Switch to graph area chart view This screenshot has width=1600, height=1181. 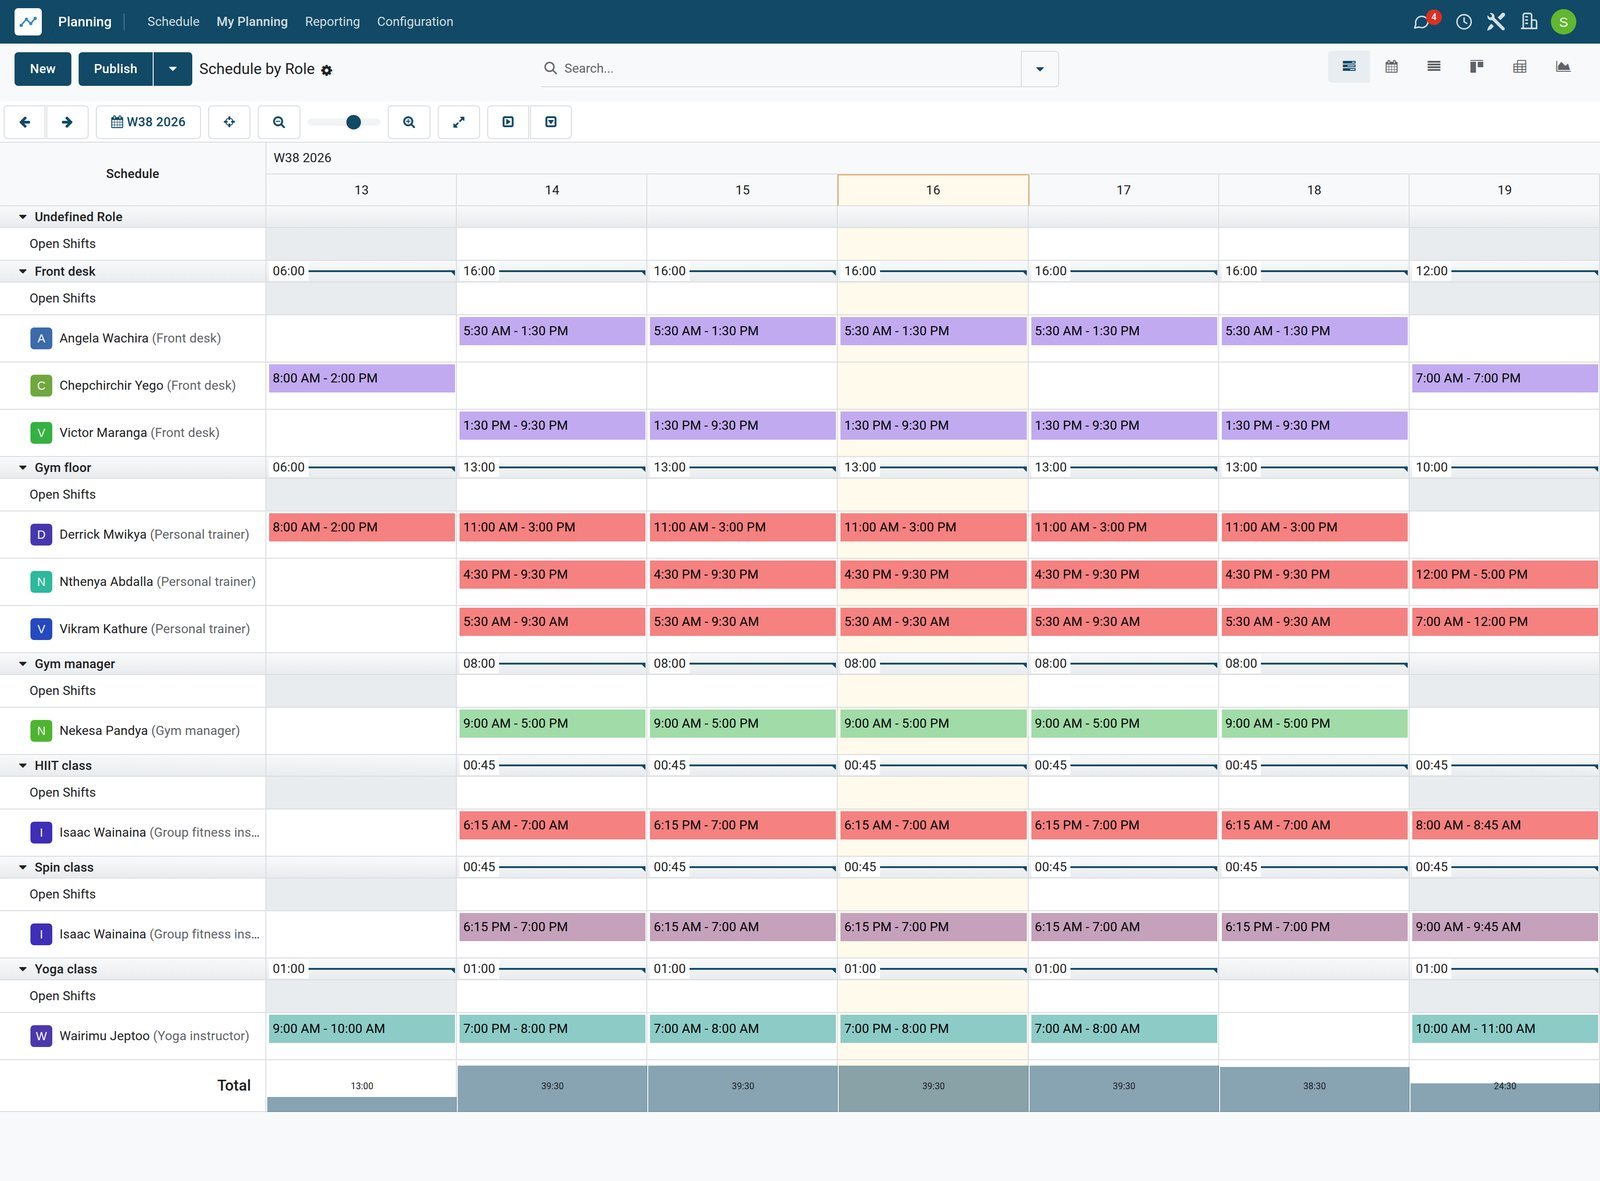[x=1563, y=67]
